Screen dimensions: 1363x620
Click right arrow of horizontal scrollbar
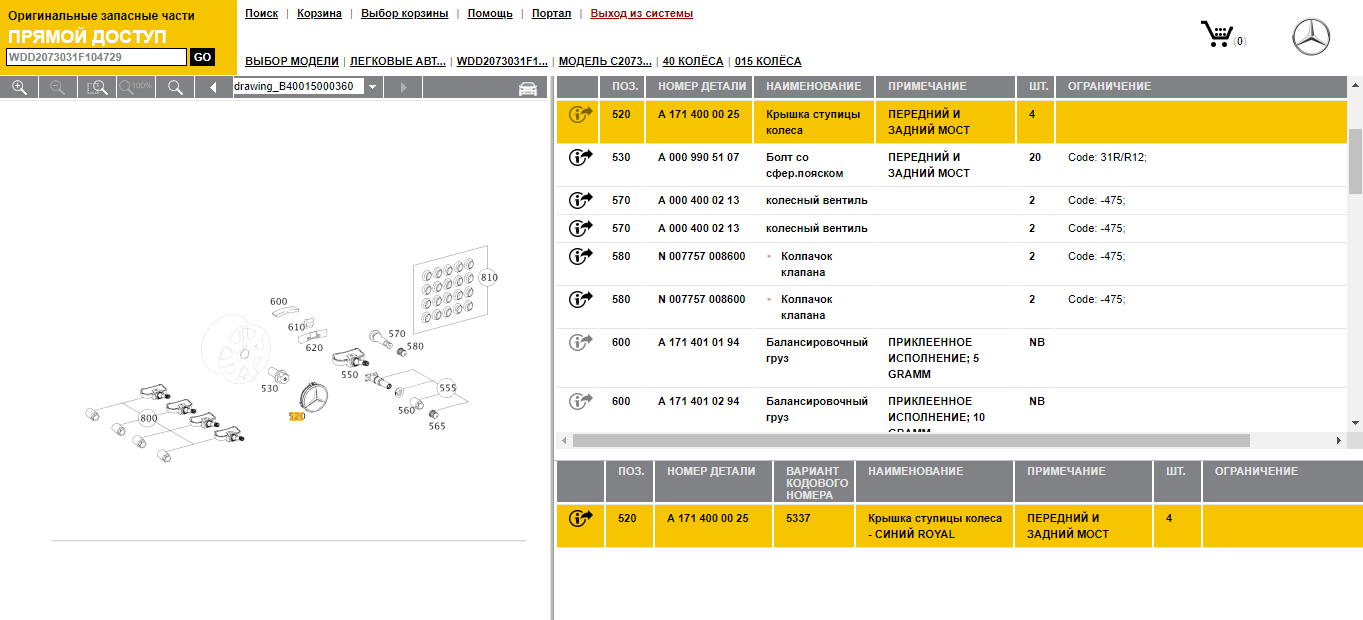click(x=1339, y=440)
